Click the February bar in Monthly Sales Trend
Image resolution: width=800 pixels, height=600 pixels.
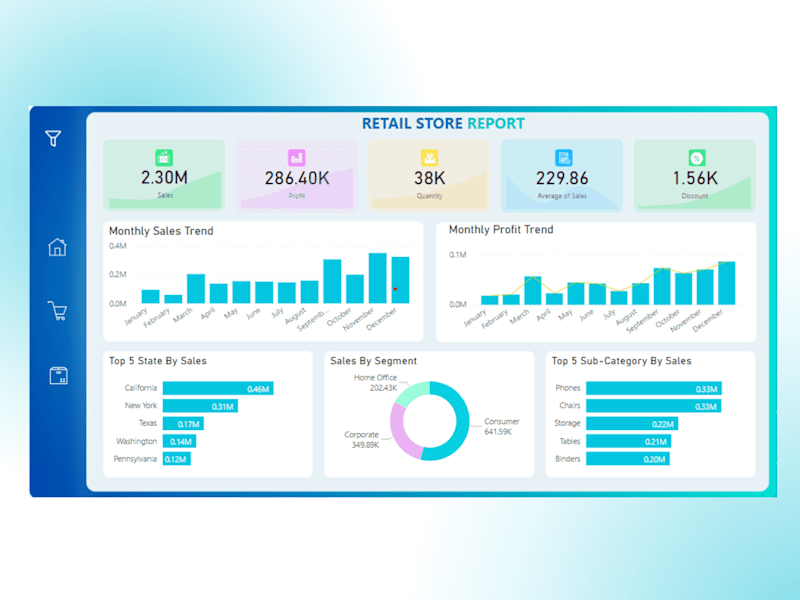pyautogui.click(x=173, y=299)
